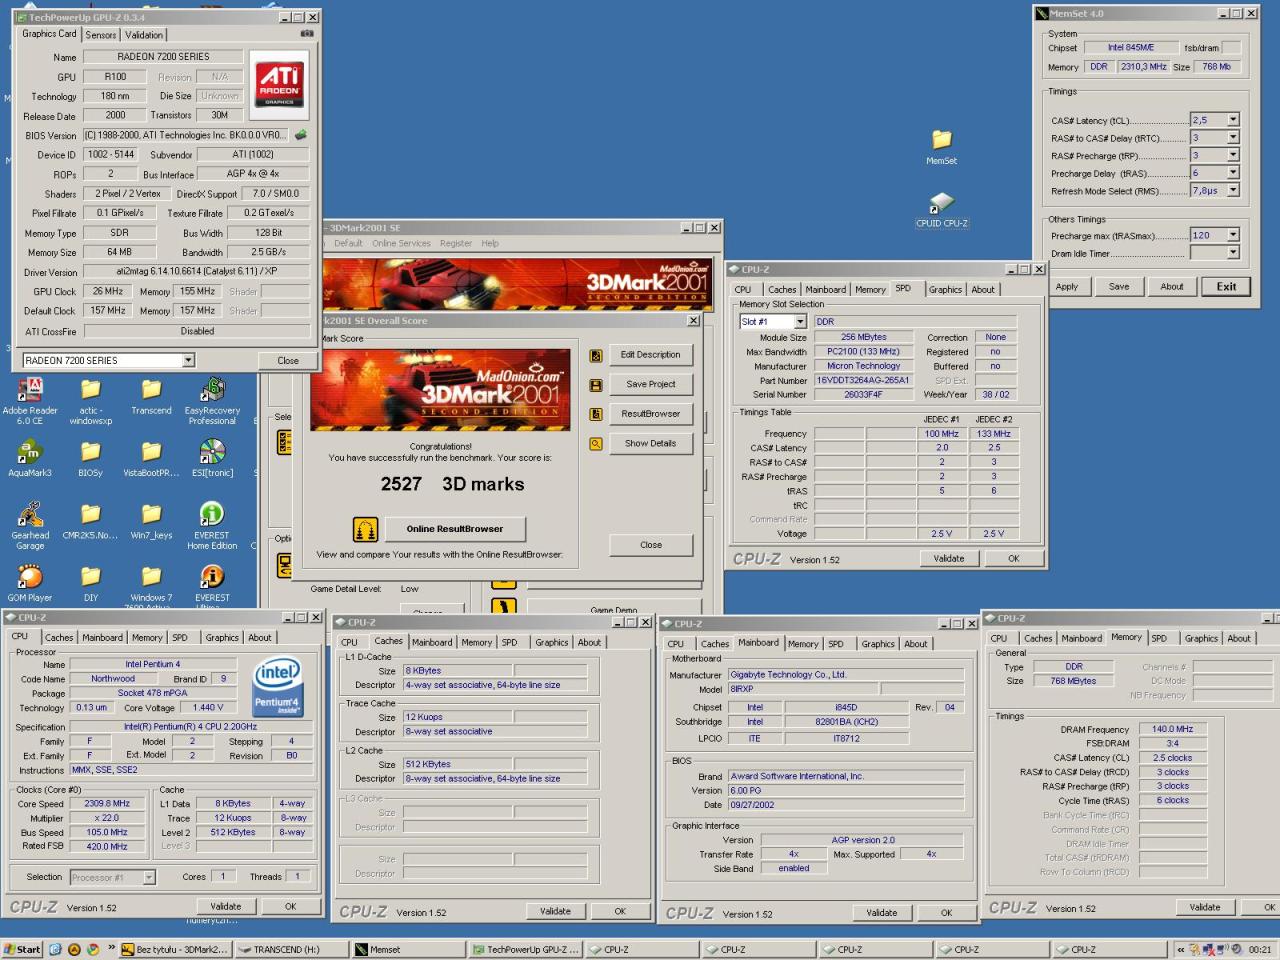Click the Online ResultBrowser button
The height and width of the screenshot is (960, 1280).
click(455, 530)
